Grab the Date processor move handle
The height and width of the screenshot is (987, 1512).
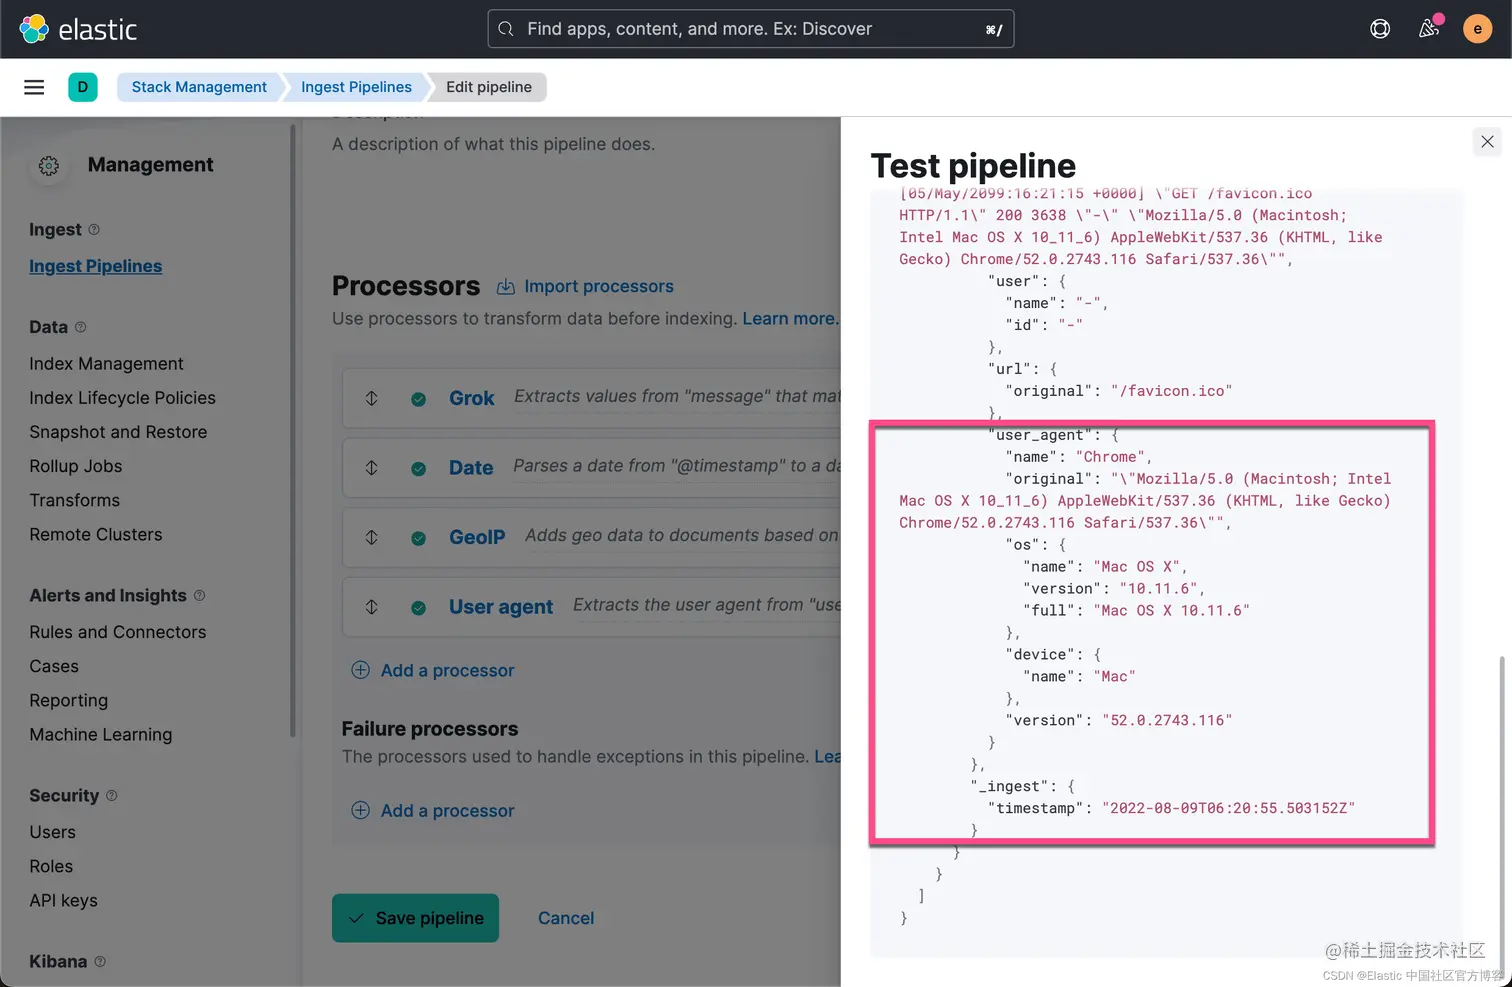pyautogui.click(x=371, y=468)
